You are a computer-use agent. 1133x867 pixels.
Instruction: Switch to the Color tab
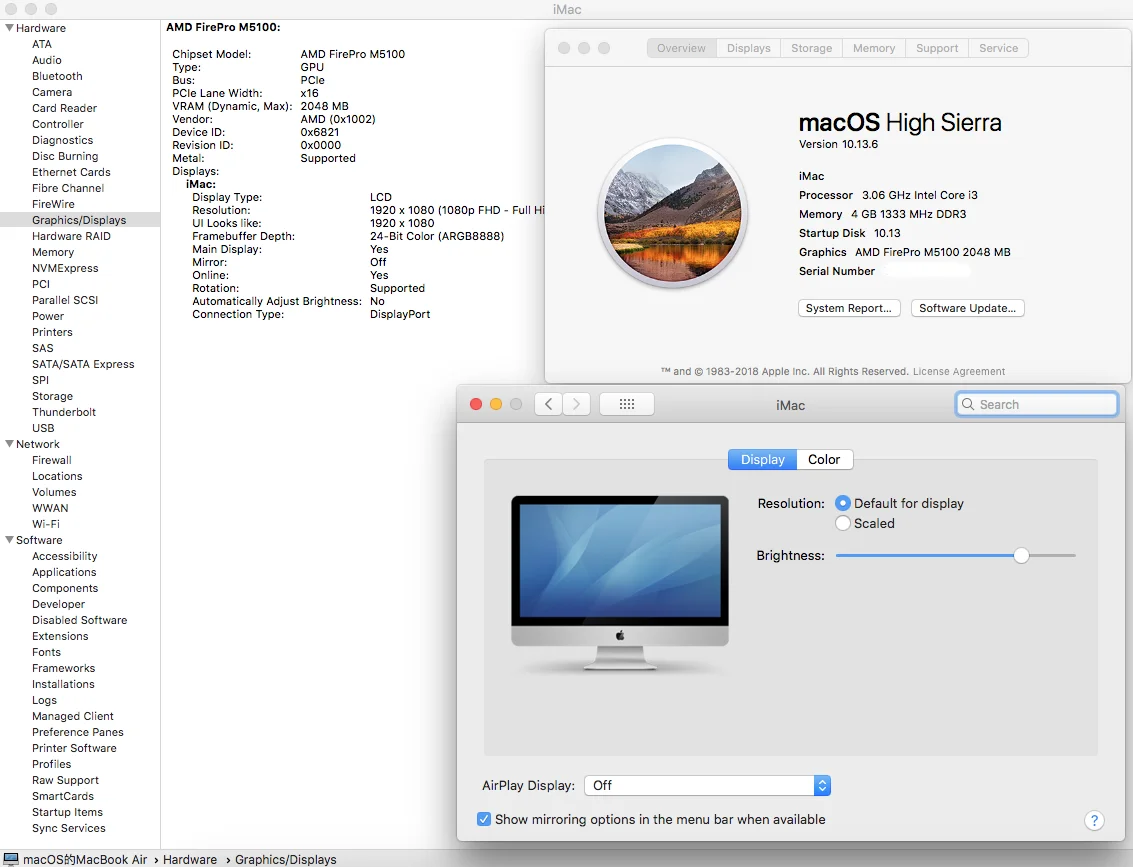[x=824, y=459]
